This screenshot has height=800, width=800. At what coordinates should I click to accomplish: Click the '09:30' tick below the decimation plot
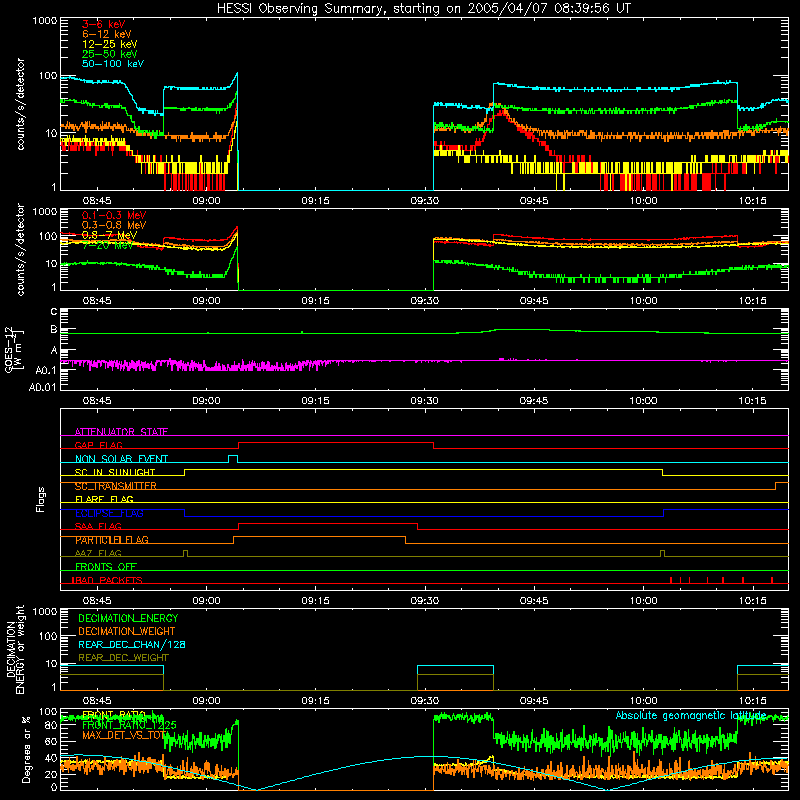424,701
